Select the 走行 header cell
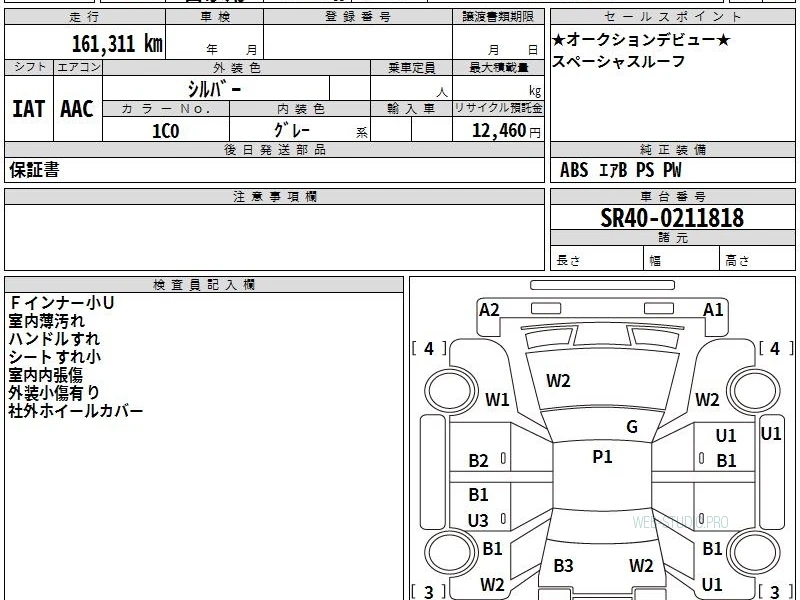 tap(85, 17)
